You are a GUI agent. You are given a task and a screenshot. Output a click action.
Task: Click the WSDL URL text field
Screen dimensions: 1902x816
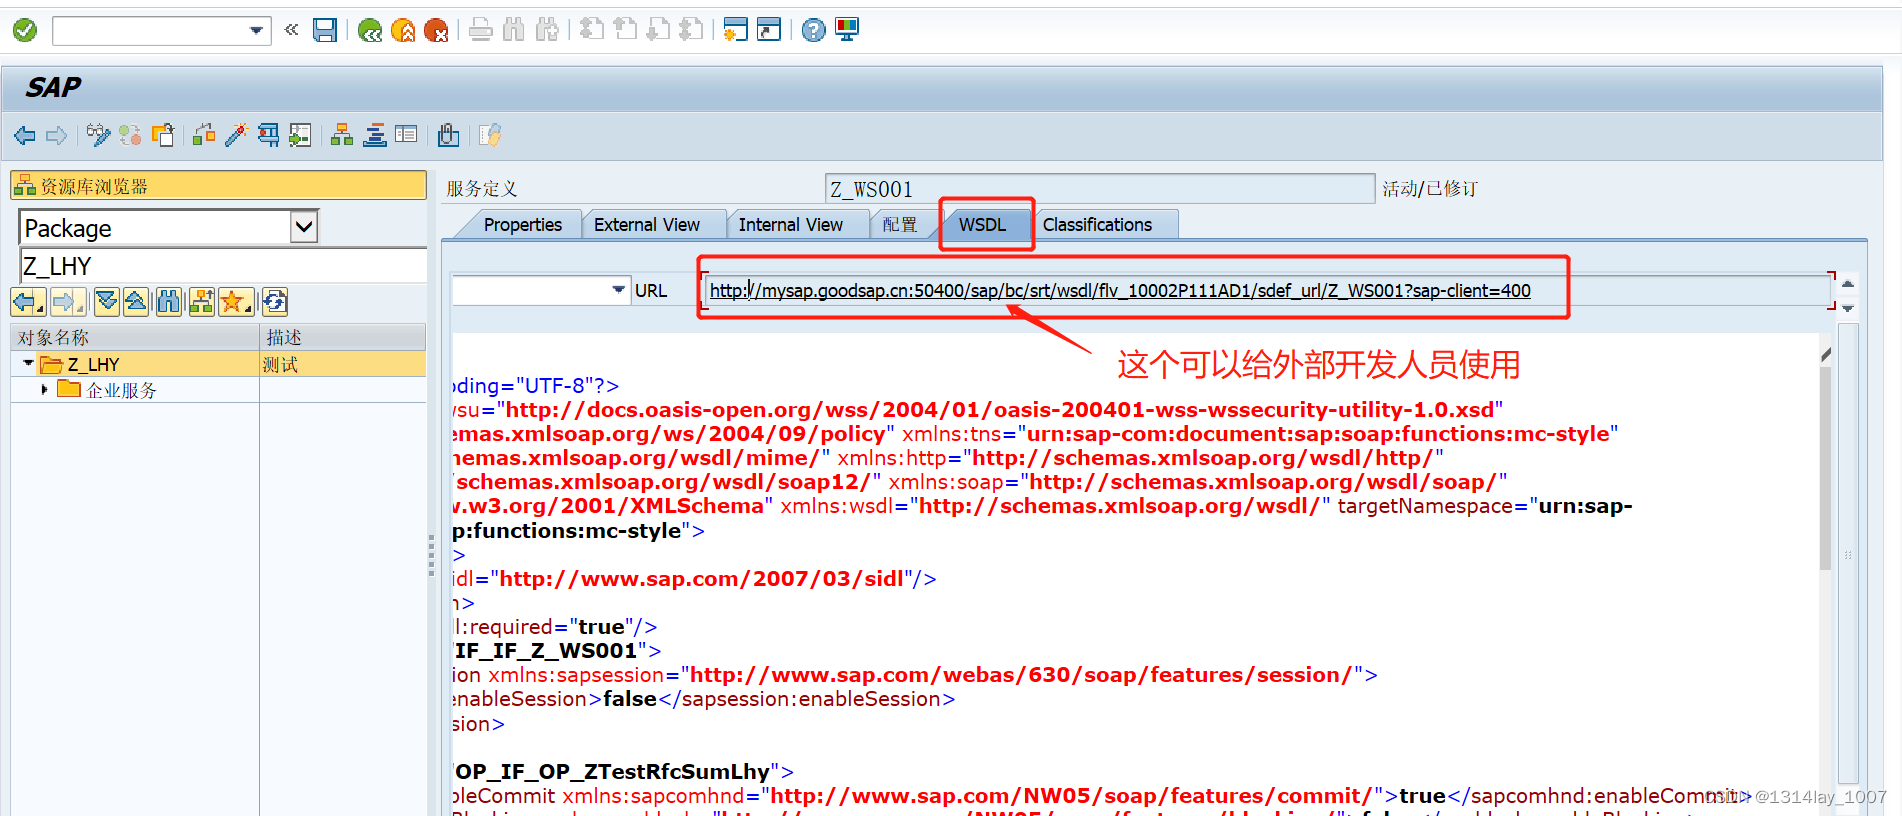point(1268,290)
